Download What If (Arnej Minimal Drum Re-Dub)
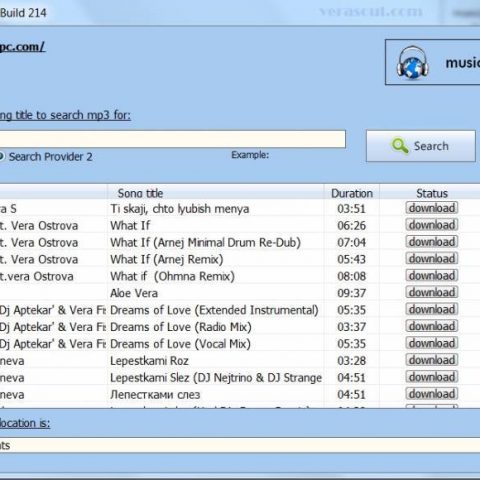 coord(432,242)
